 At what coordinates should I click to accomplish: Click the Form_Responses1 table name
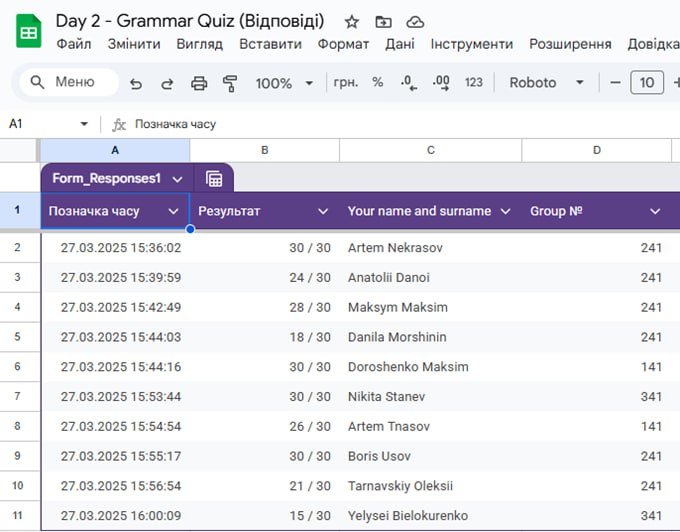pos(106,179)
